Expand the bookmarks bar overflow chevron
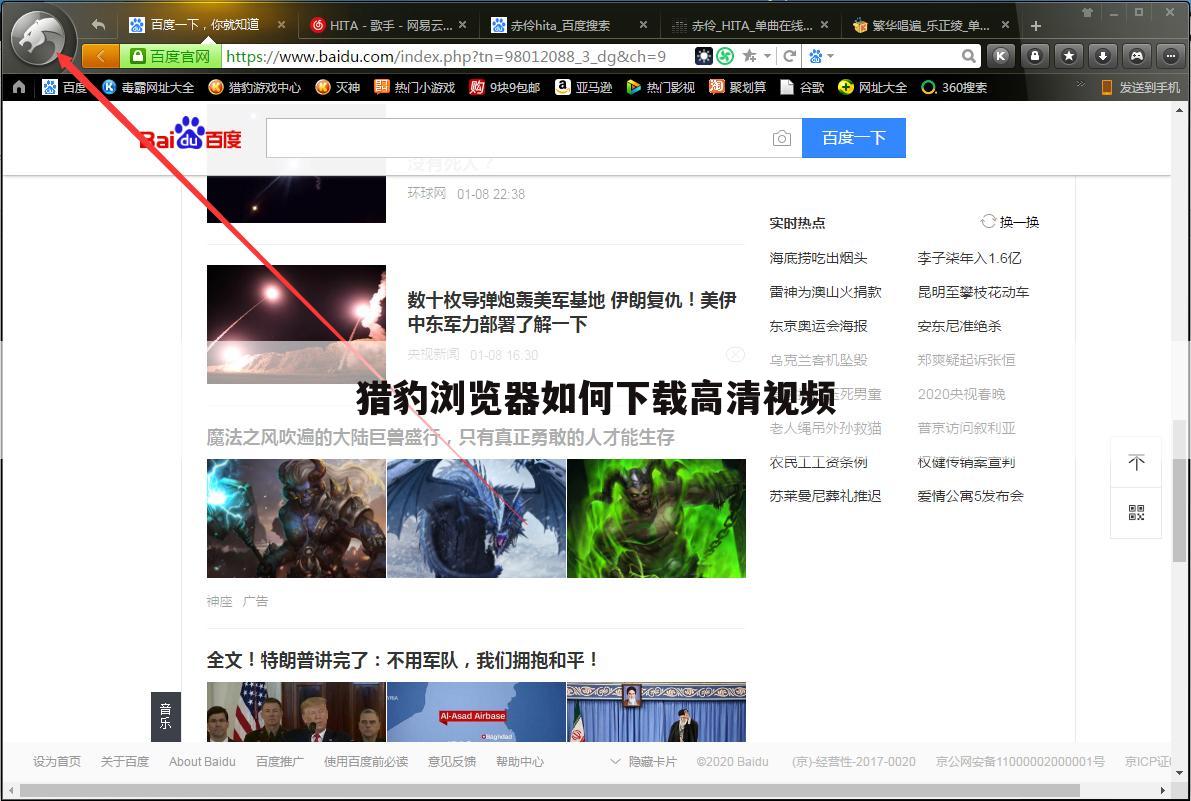This screenshot has height=801, width=1191. [1080, 85]
